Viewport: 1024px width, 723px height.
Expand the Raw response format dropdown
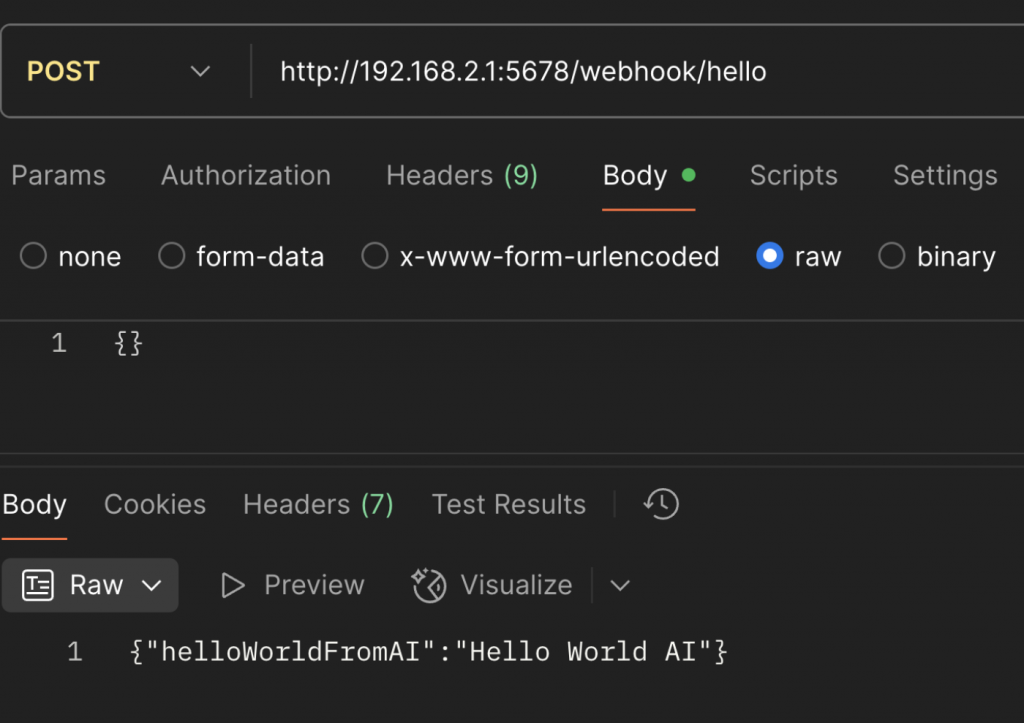click(x=152, y=585)
